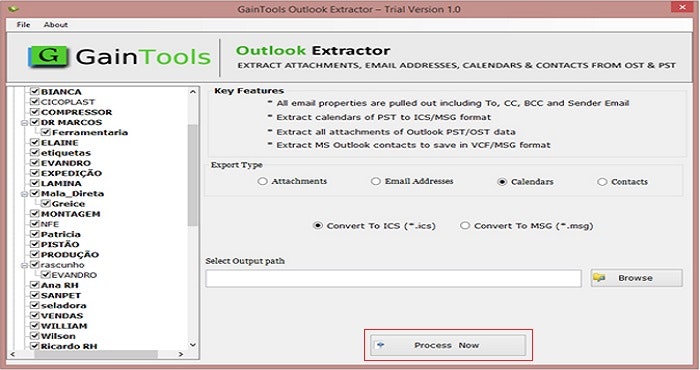700x370 pixels.
Task: Click the Process Now button
Action: (x=448, y=345)
